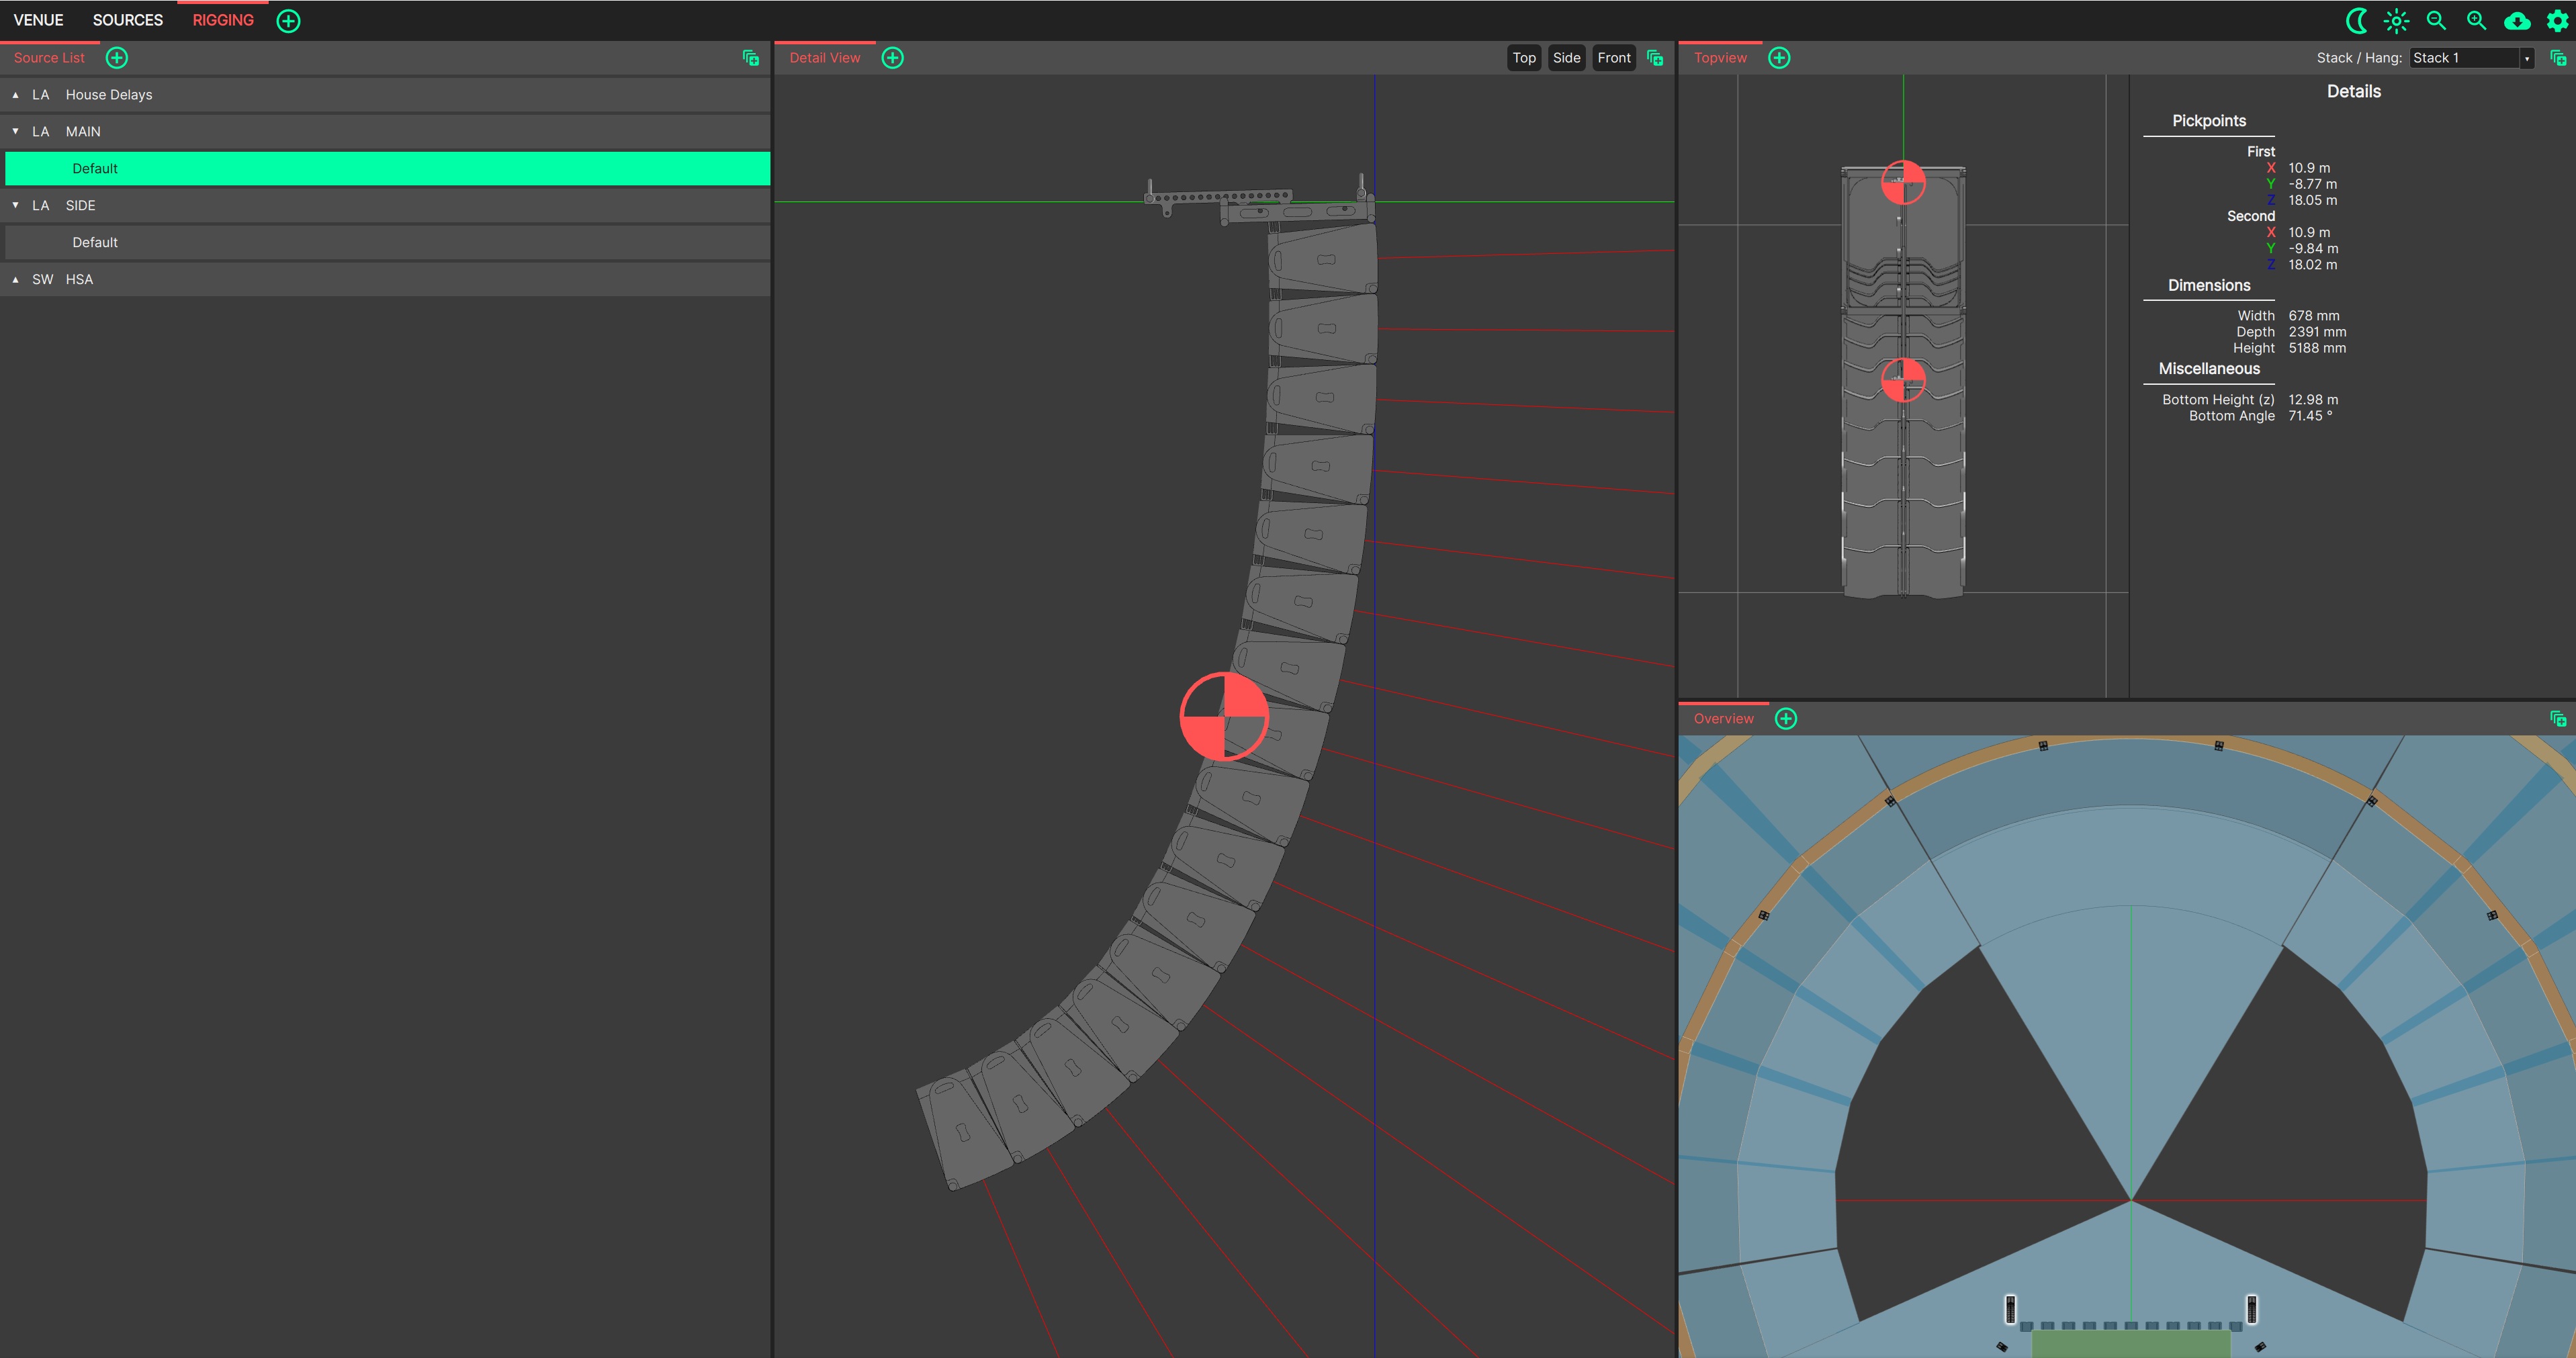Switch to dark mode with the moon icon

coord(2358,20)
